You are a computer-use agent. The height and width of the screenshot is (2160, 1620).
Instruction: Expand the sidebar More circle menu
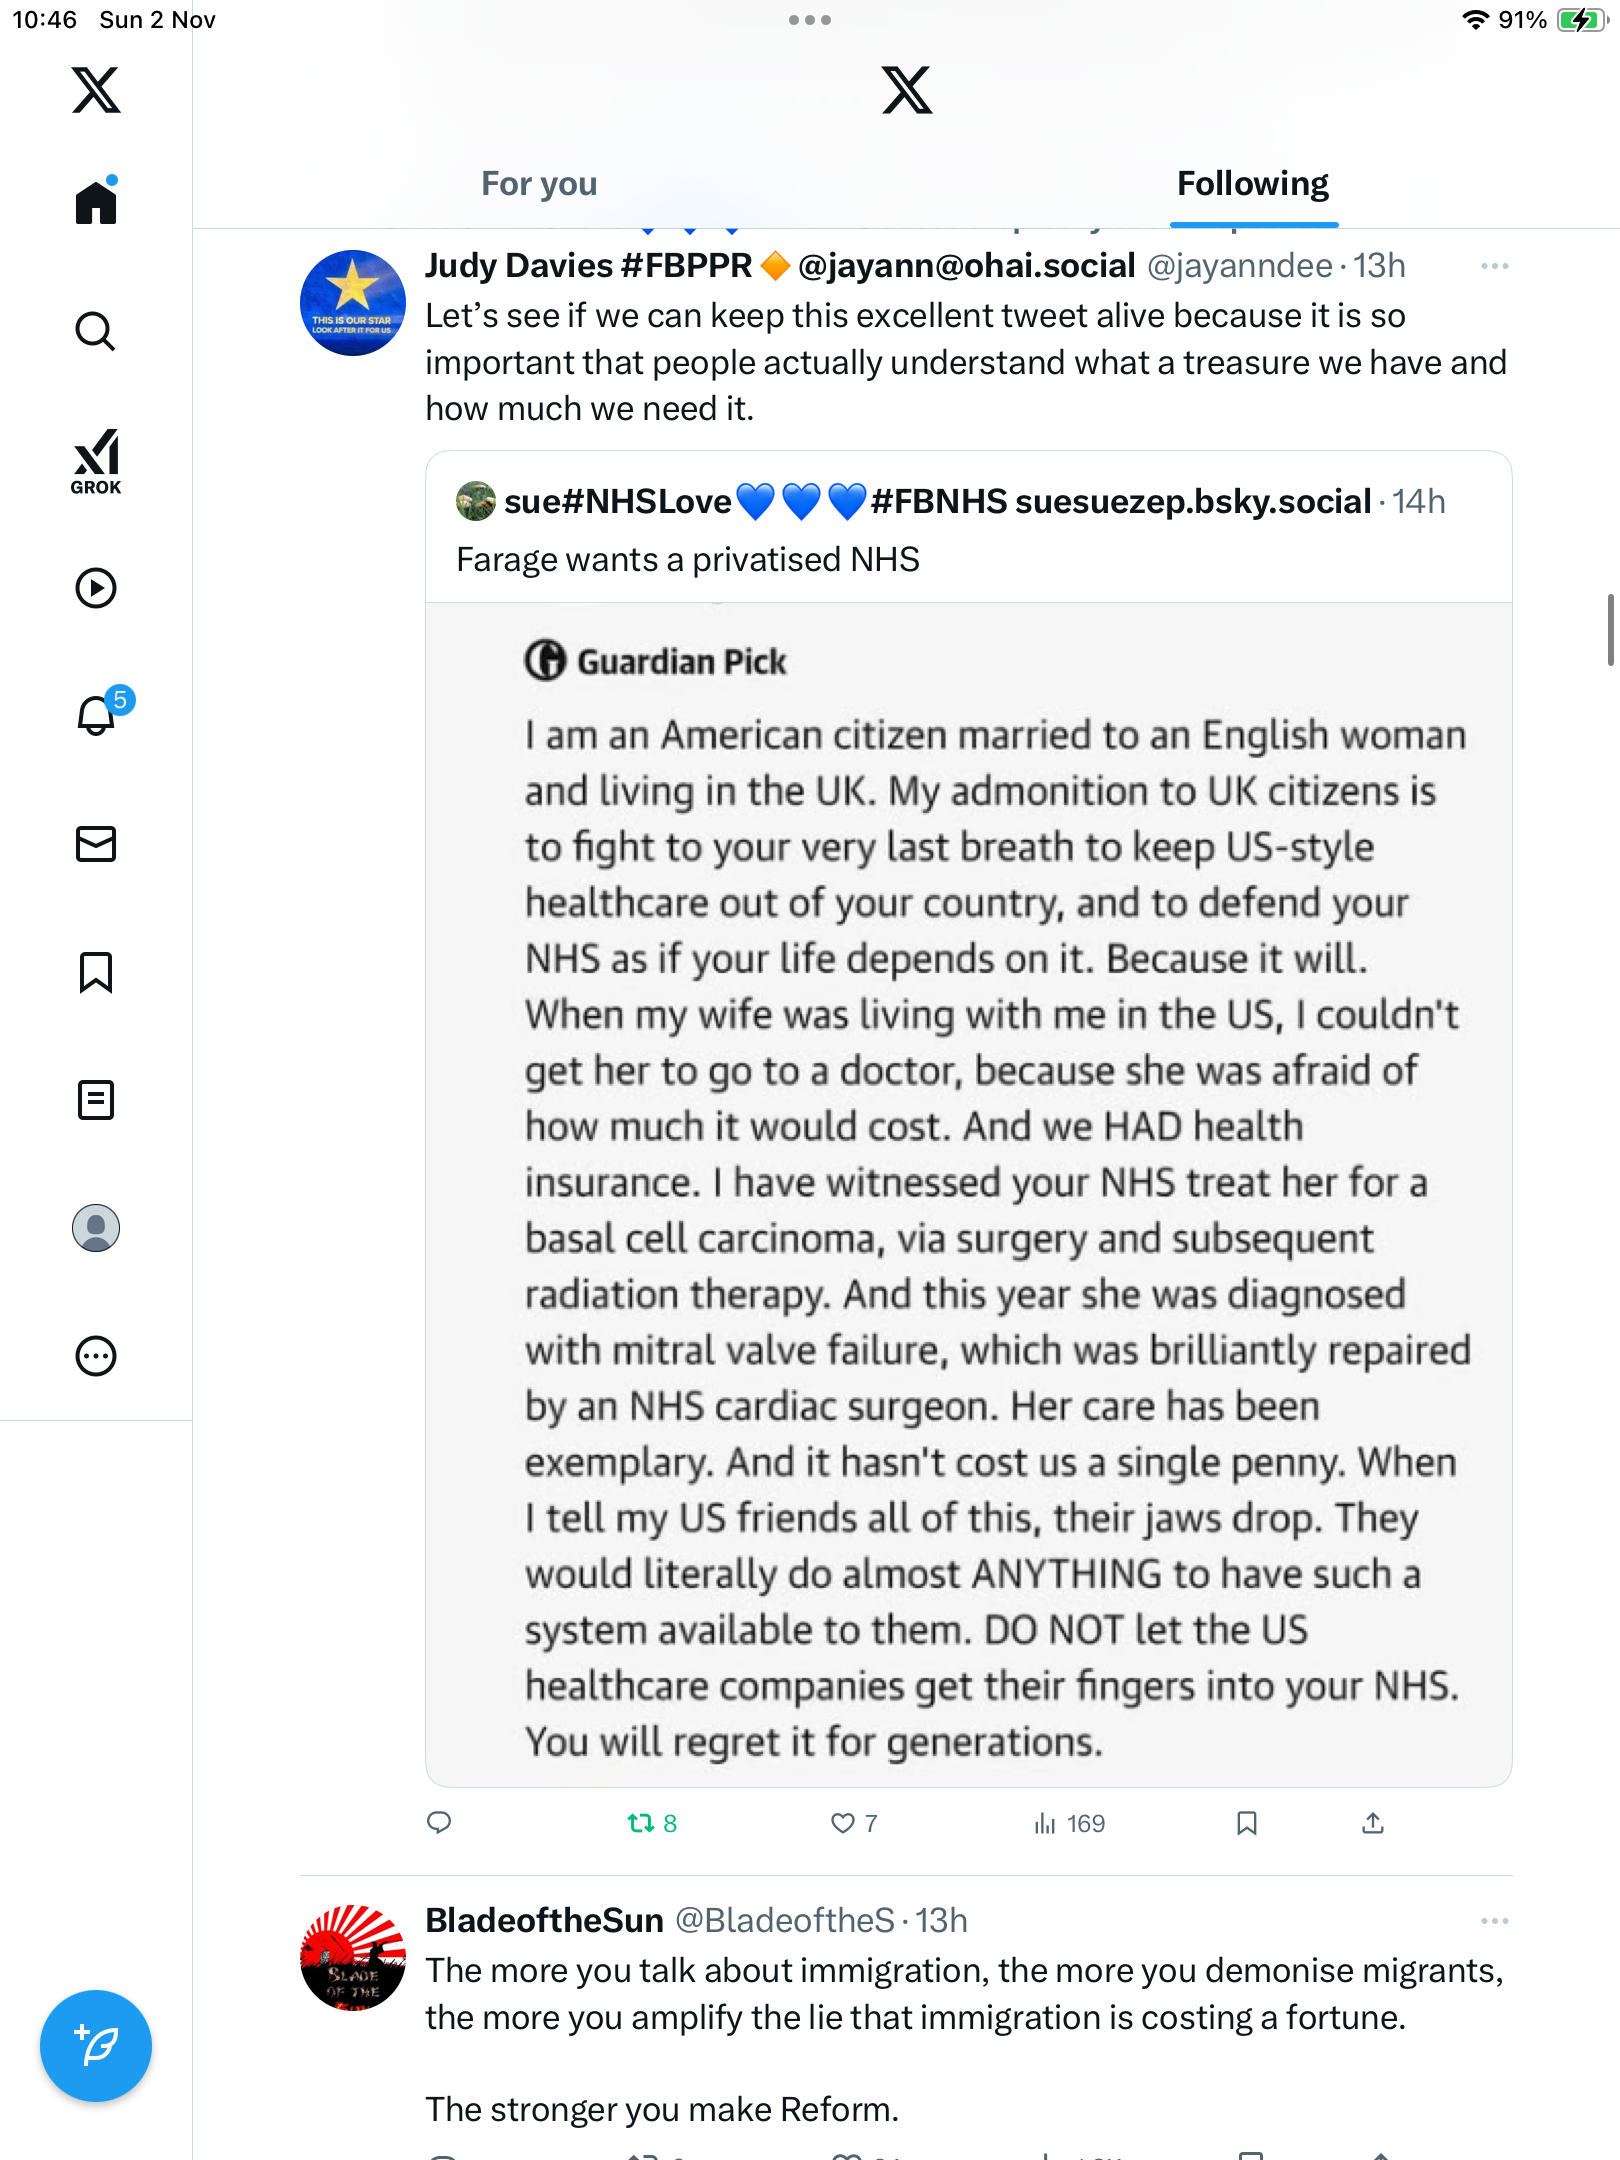pyautogui.click(x=96, y=1356)
